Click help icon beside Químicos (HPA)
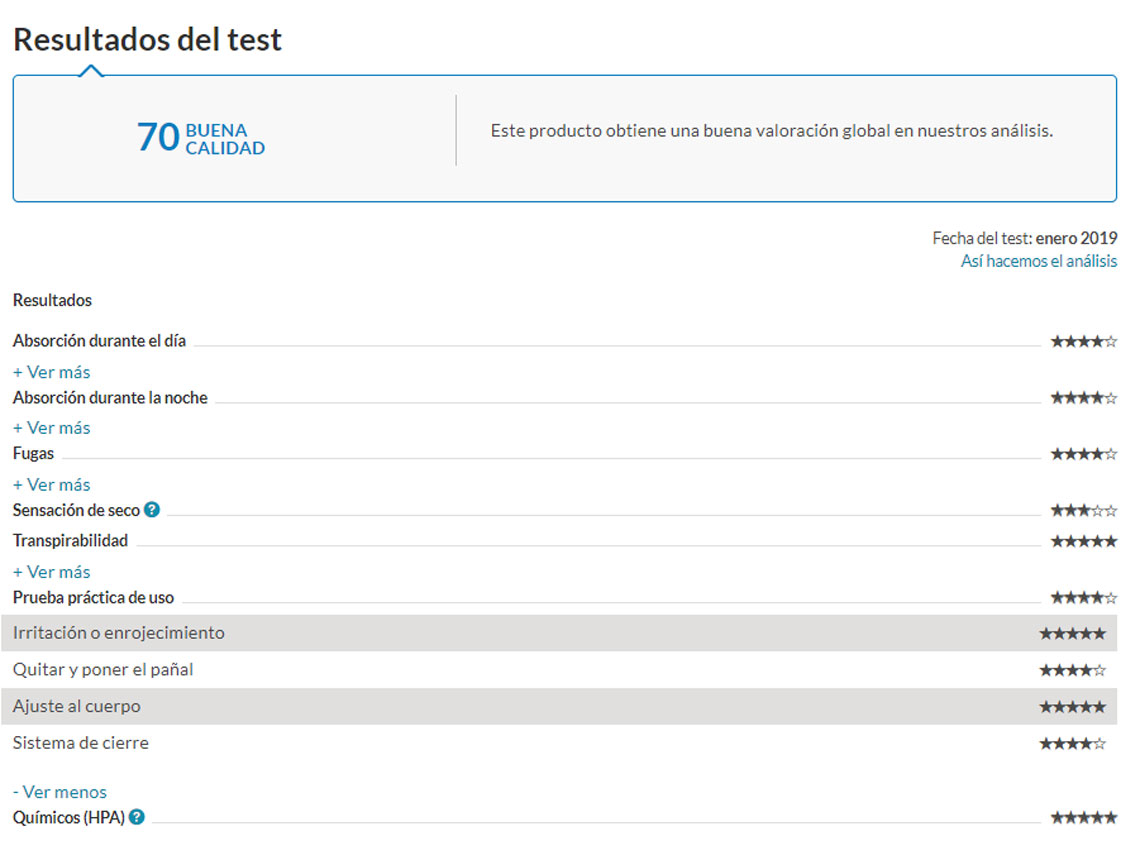Viewport: 1140px width, 855px height. [137, 817]
